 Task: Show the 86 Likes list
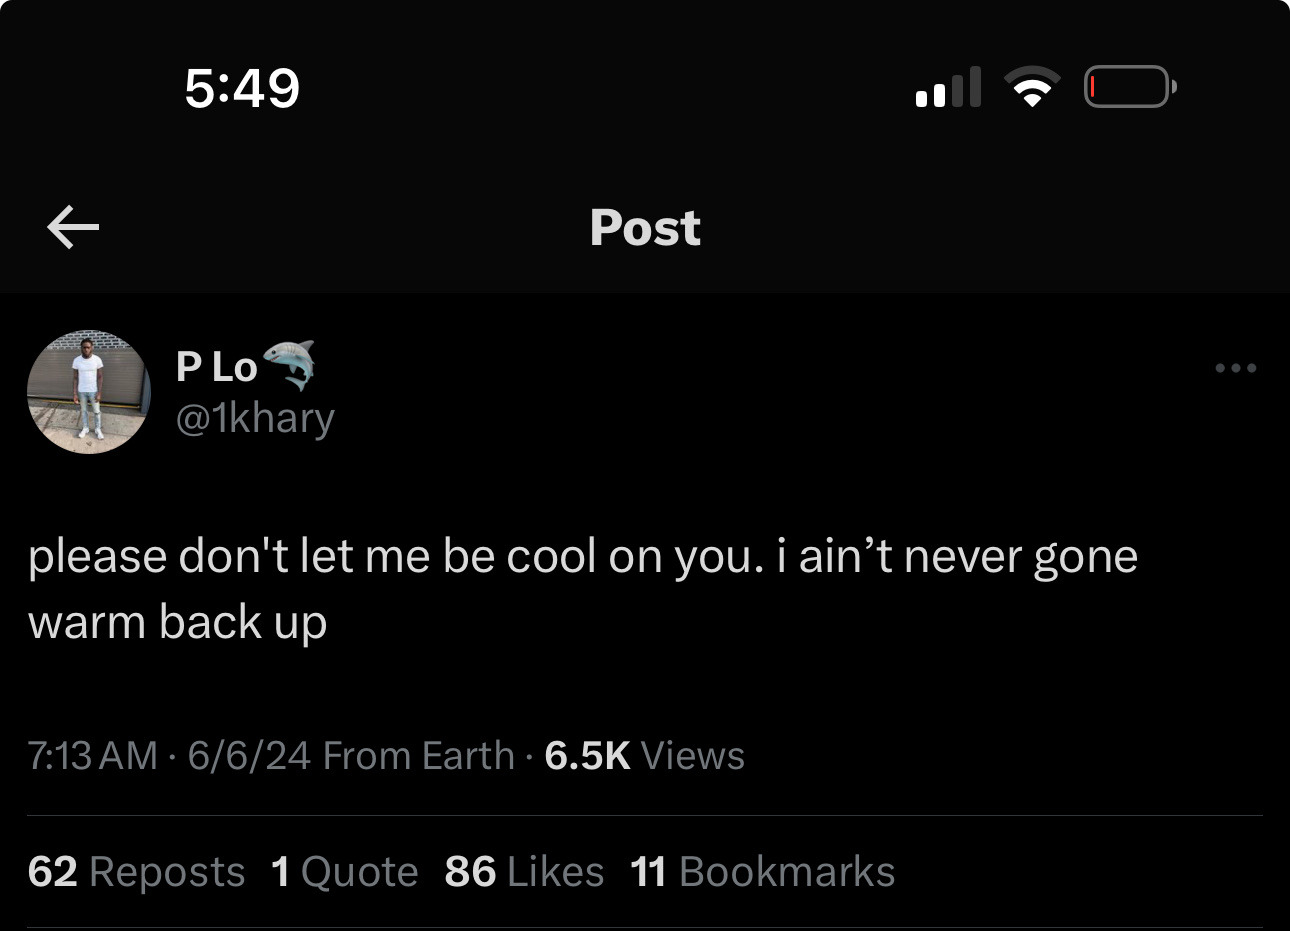[524, 871]
